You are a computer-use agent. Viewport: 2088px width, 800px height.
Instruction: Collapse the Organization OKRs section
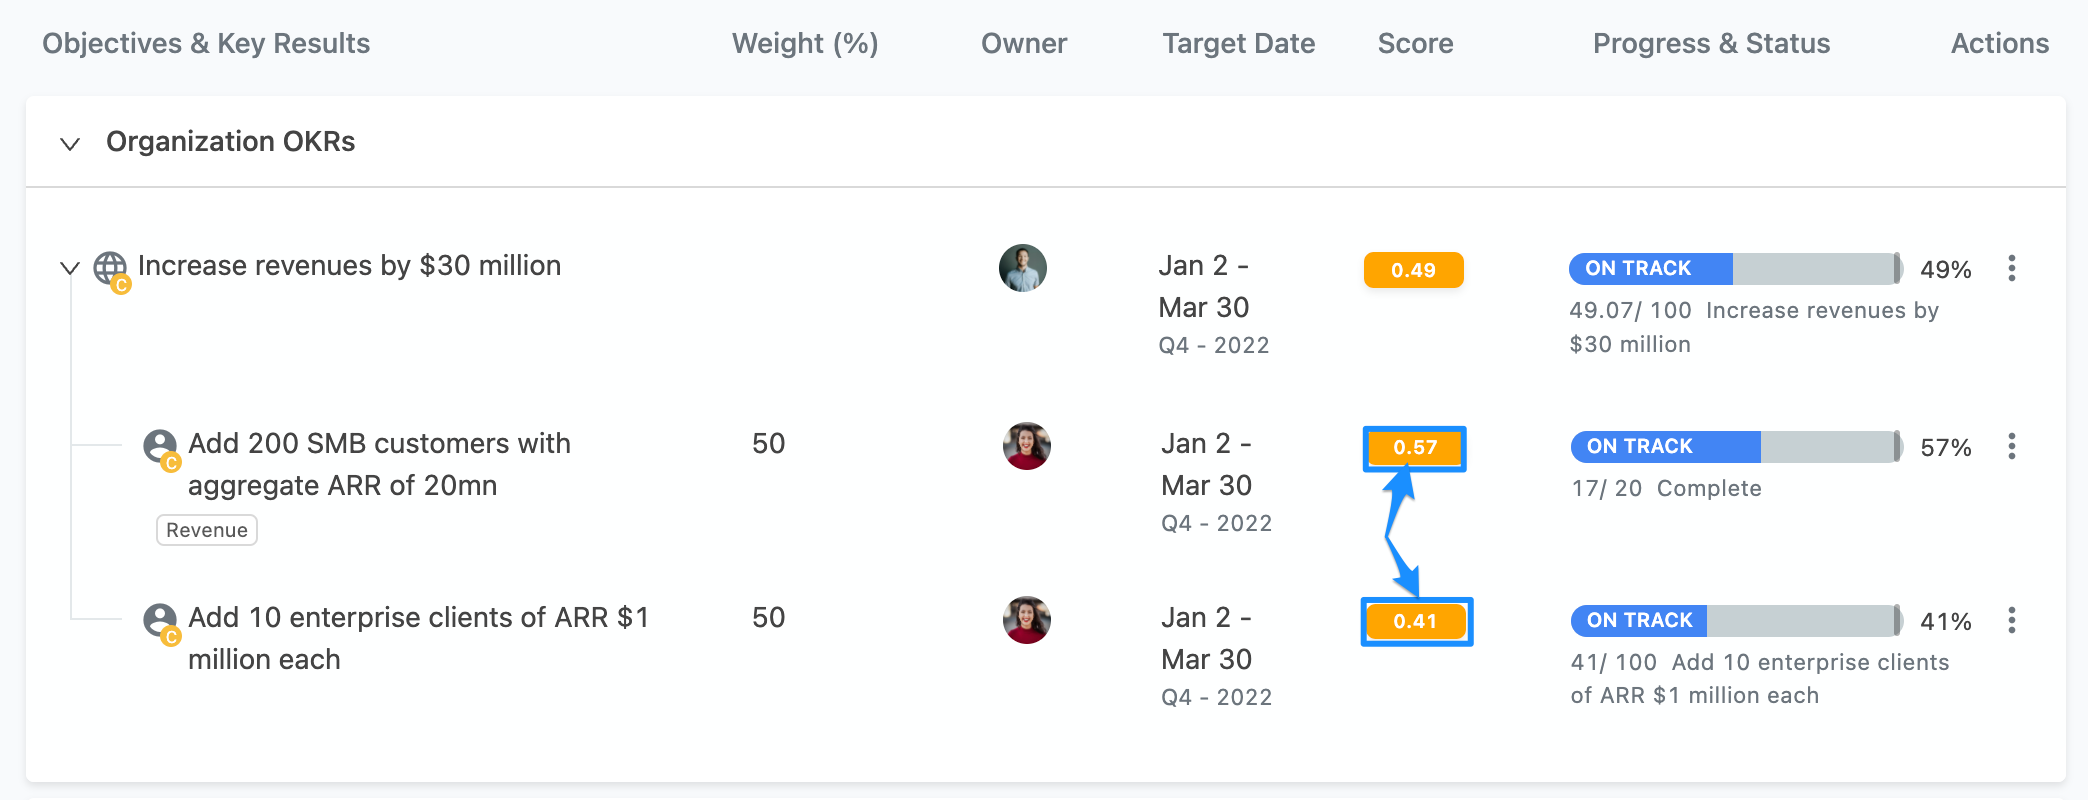click(x=70, y=143)
